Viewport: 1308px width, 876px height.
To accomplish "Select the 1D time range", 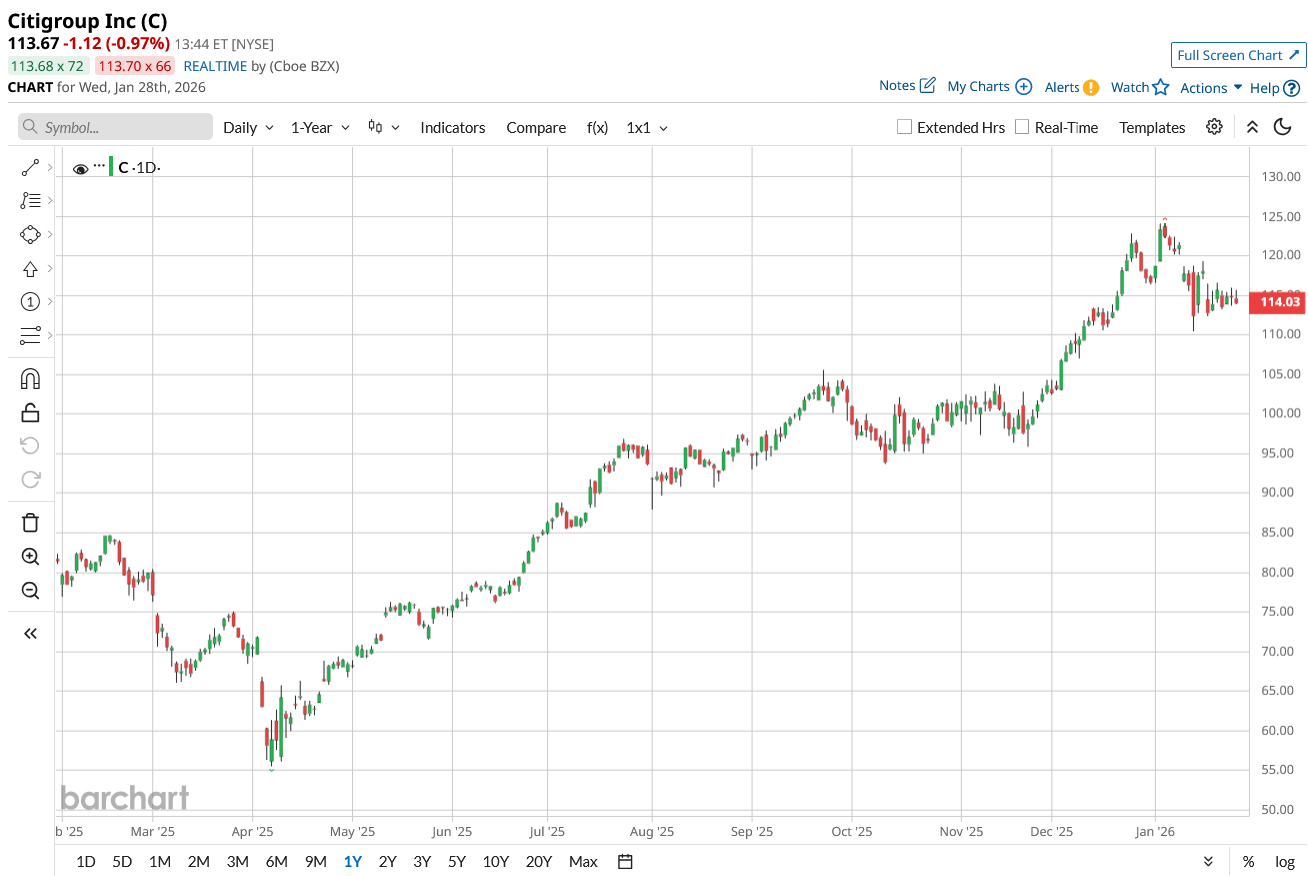I will coord(86,862).
